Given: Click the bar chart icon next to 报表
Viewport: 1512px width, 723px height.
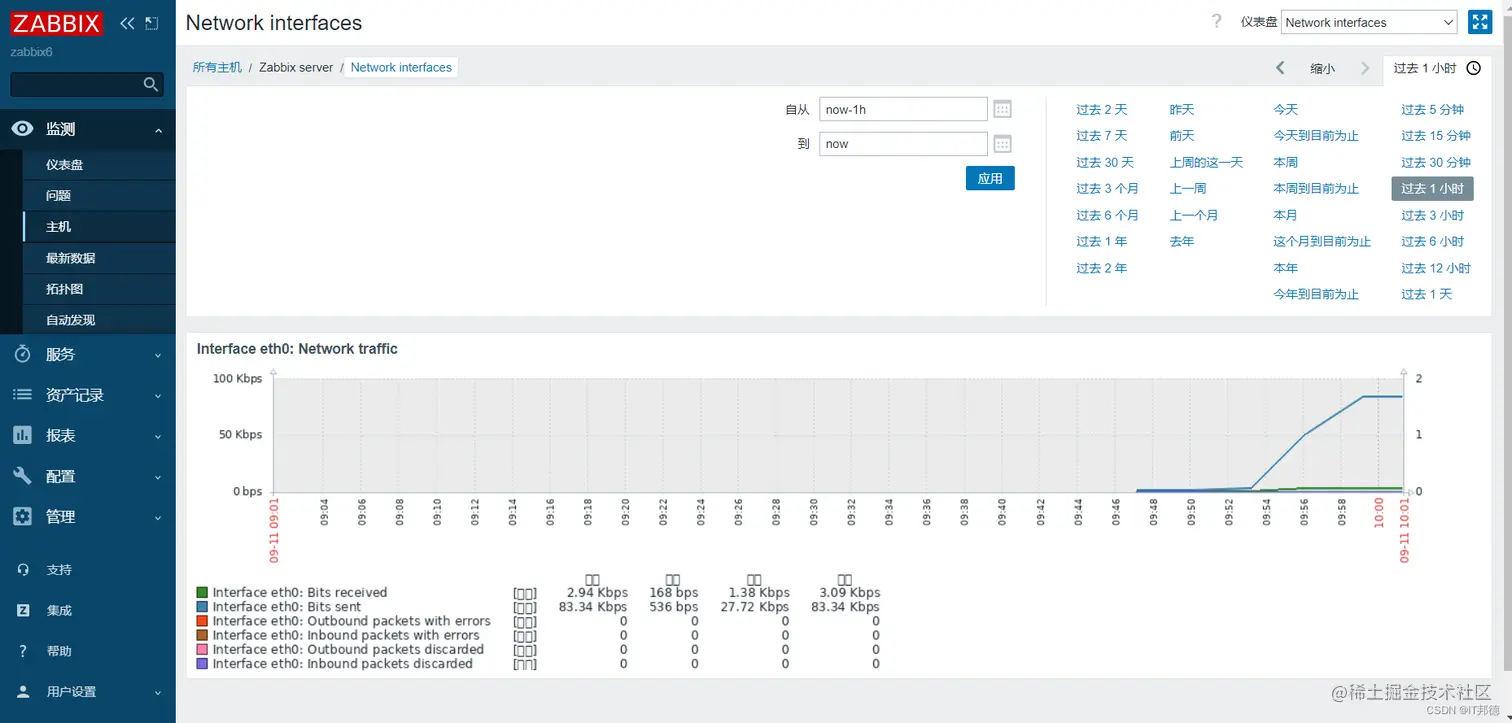Looking at the screenshot, I should [x=22, y=435].
